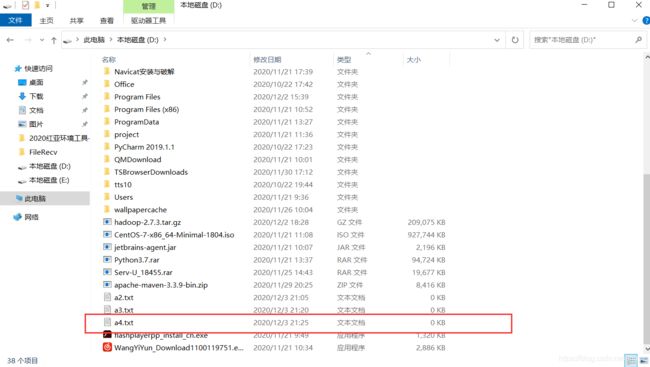
Task: Select 此电脑 in the navigation pane
Action: coord(45,199)
